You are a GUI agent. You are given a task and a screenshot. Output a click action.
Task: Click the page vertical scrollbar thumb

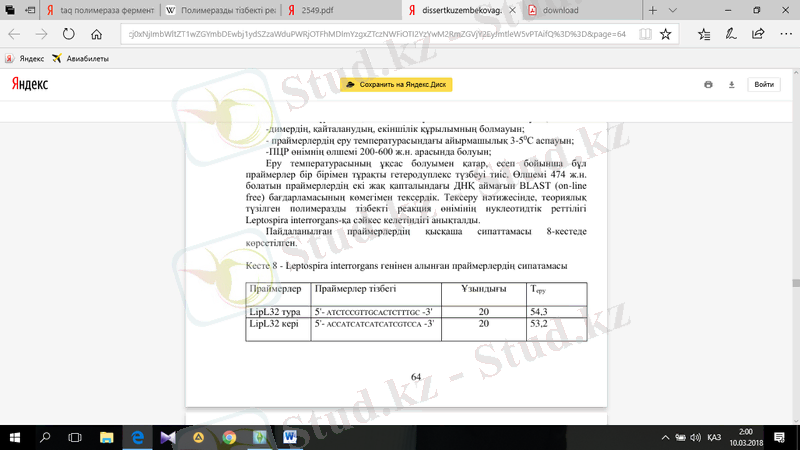(795, 283)
